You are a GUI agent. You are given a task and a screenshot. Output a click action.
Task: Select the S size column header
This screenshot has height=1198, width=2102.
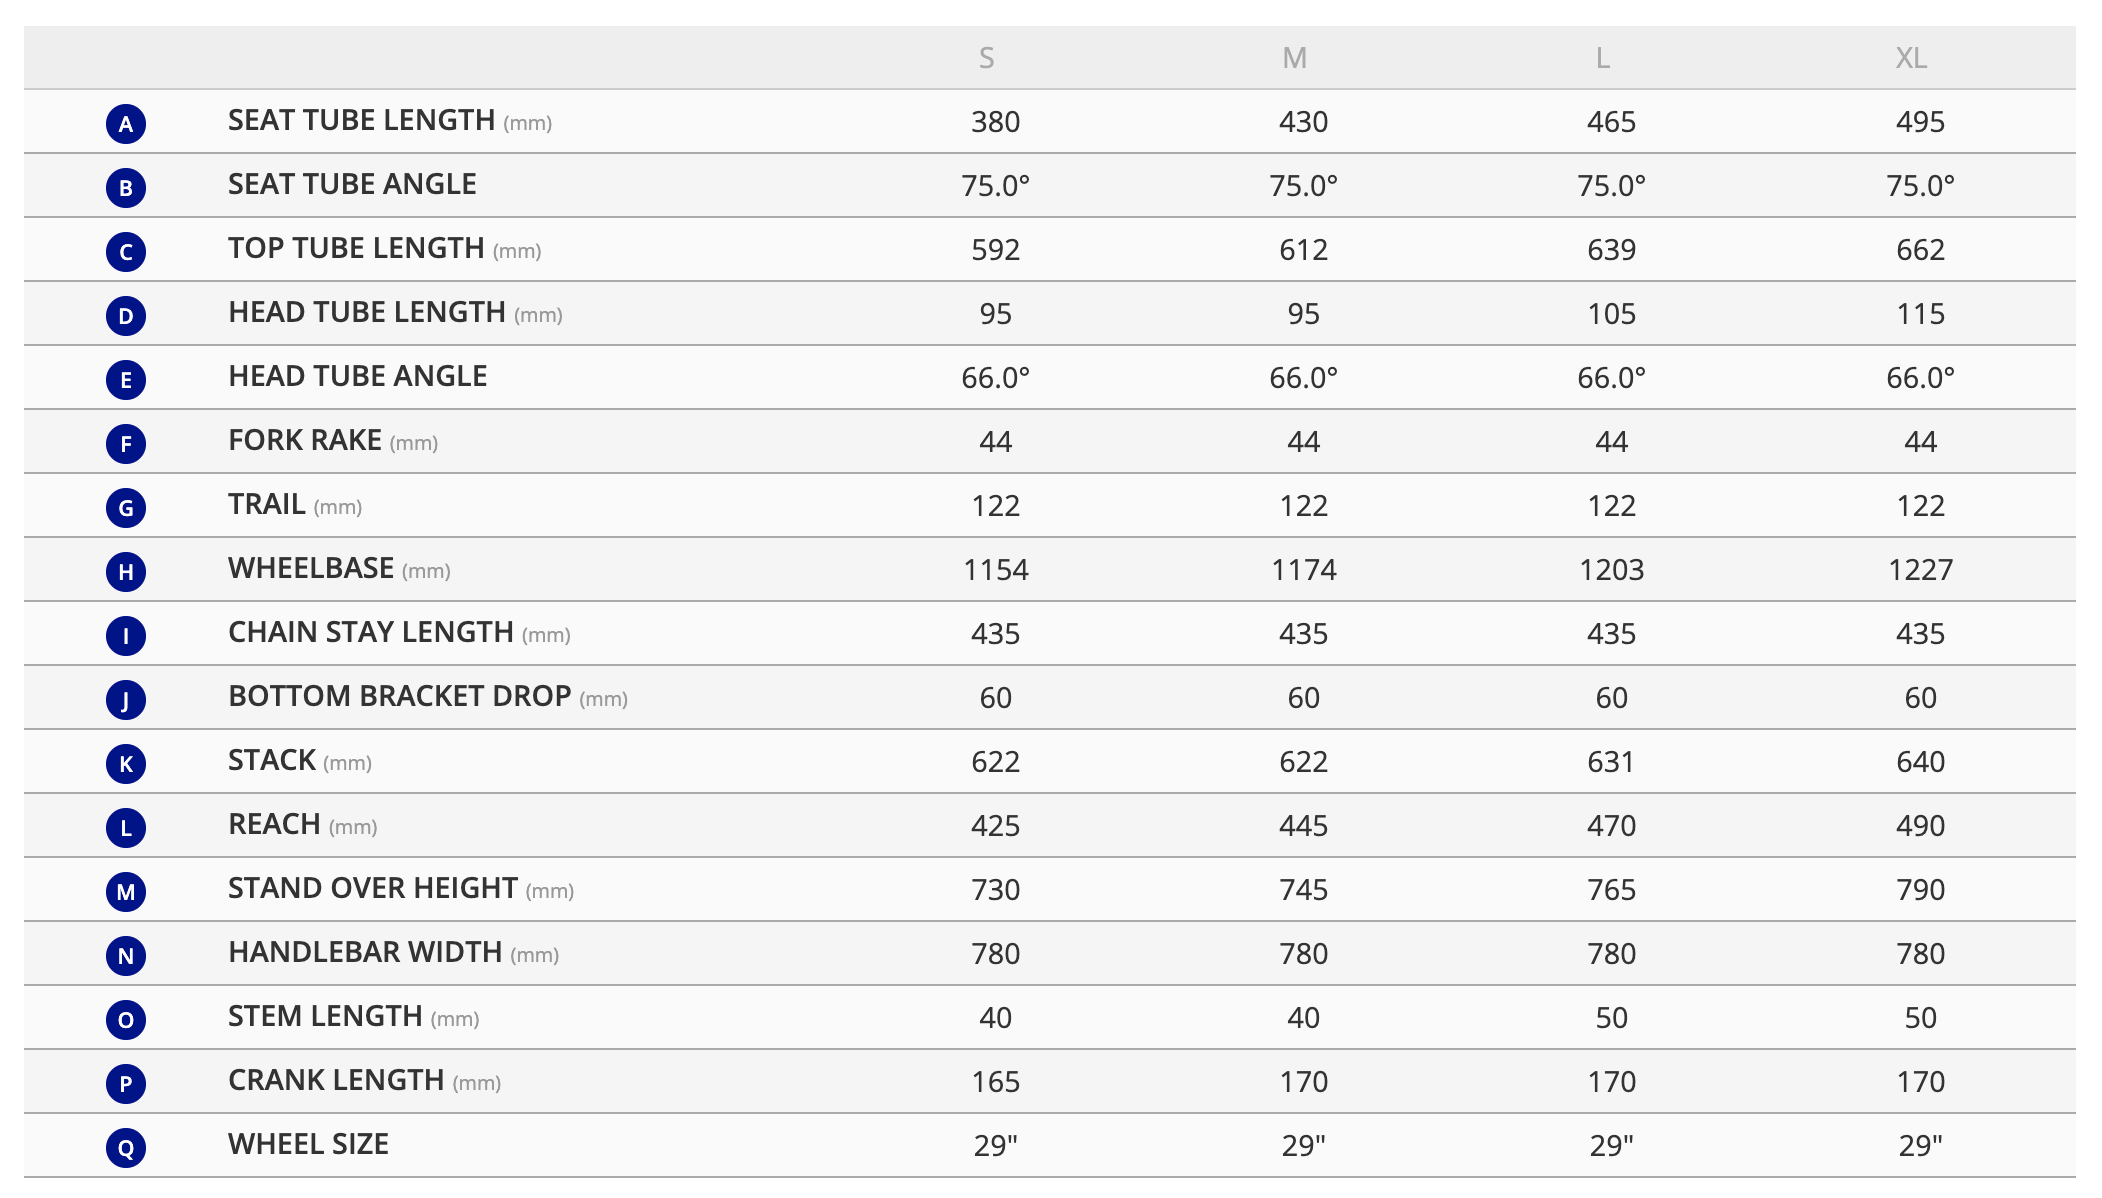986,58
